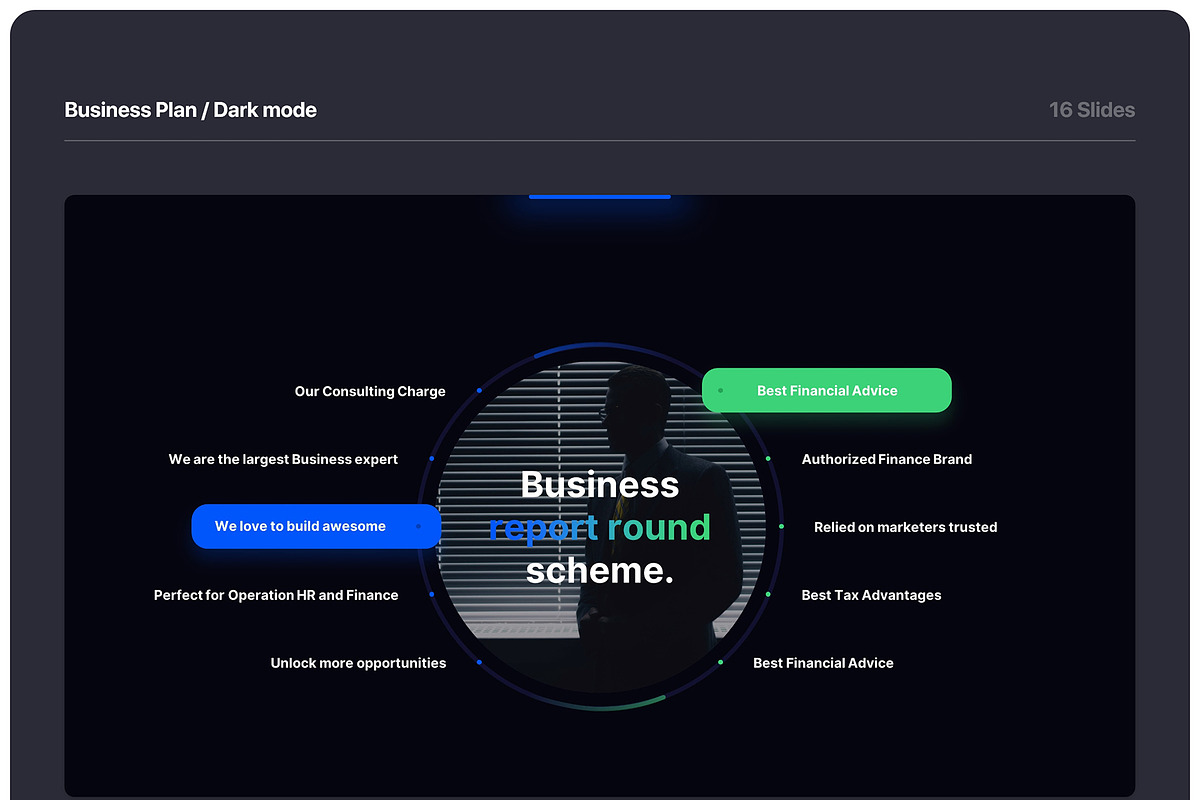Click "Perfect for Operation HR and Finance" label
This screenshot has height=800, width=1200.
click(x=276, y=595)
